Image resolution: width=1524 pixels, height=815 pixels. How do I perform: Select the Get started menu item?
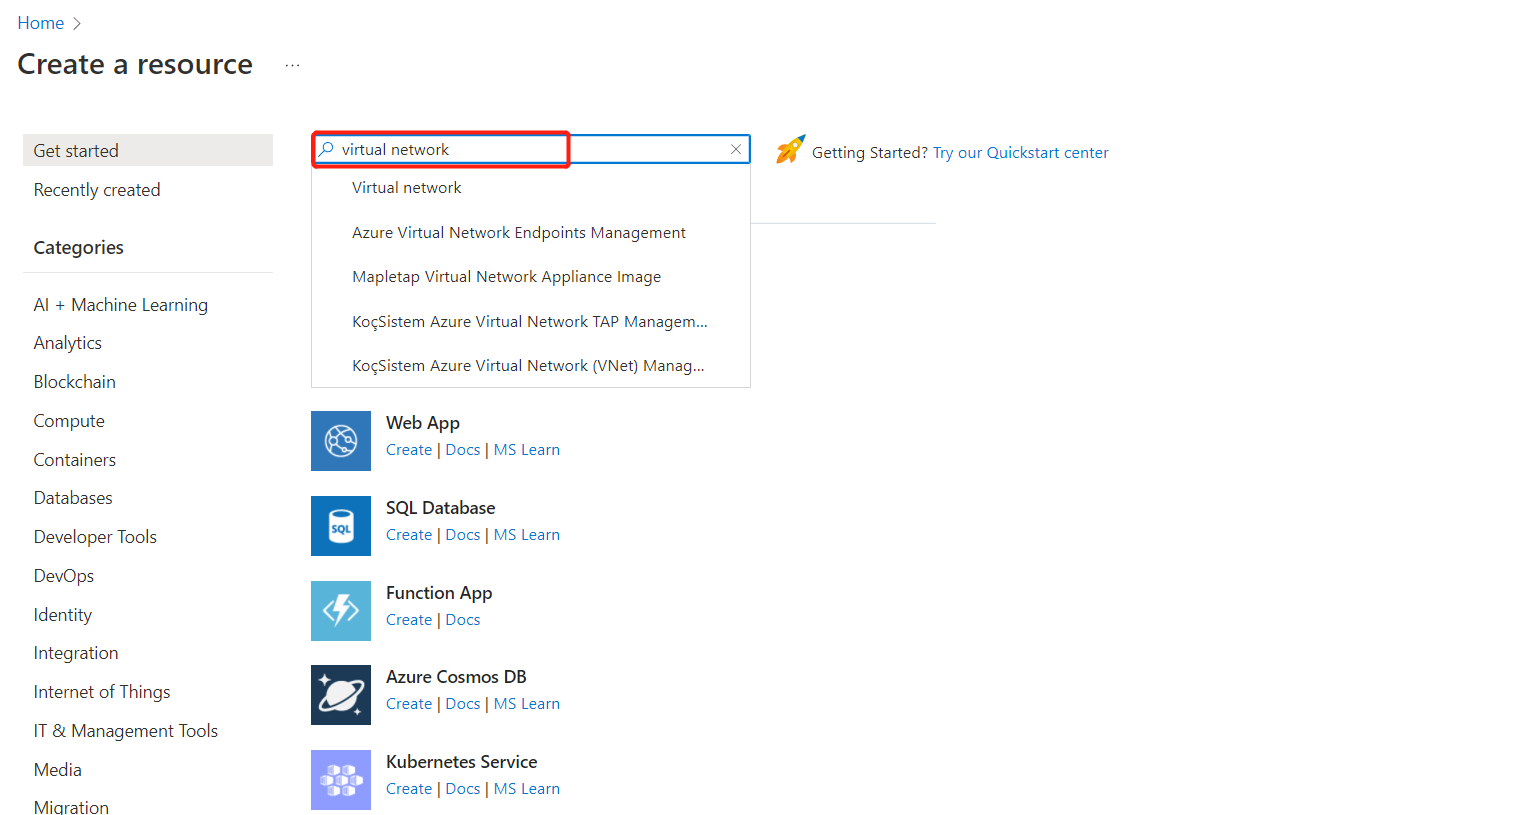pyautogui.click(x=148, y=150)
